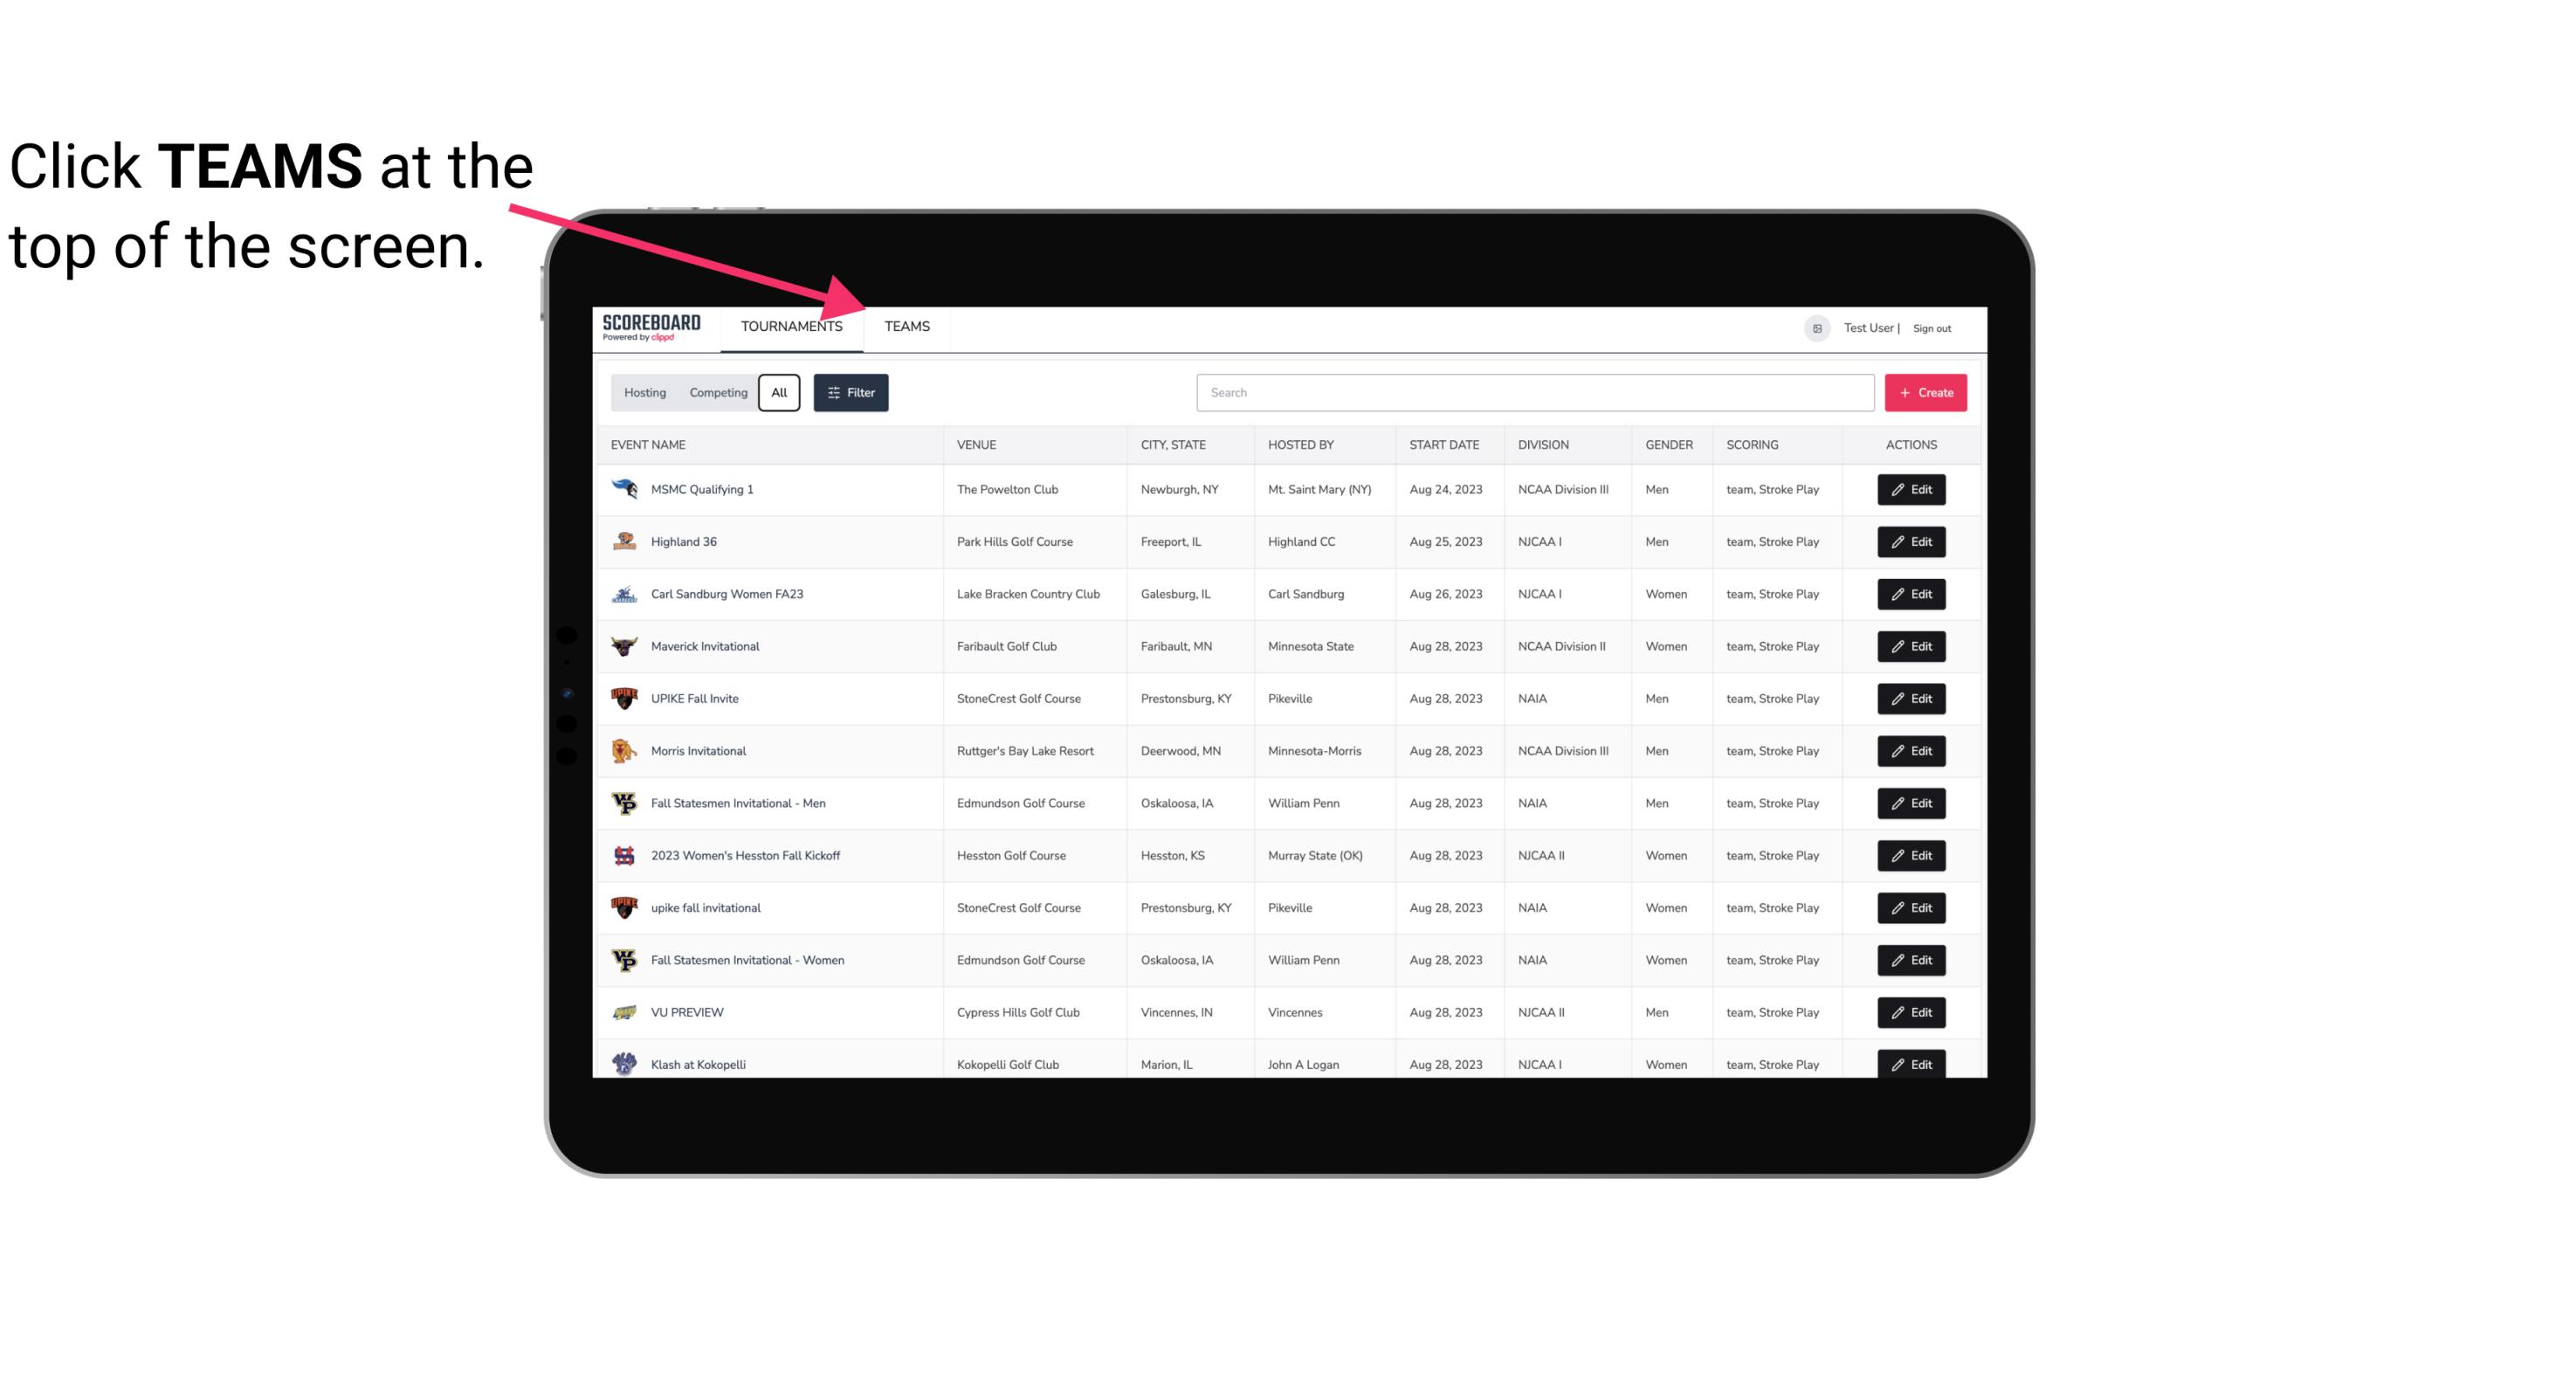Select the All filter toggle
The image size is (2576, 1386).
778,393
